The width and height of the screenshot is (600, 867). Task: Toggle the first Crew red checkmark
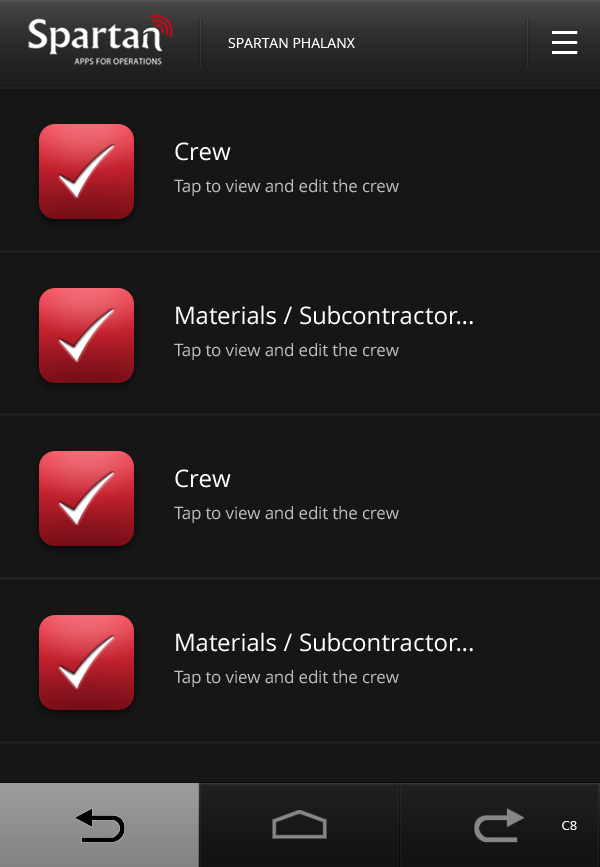coord(86,171)
